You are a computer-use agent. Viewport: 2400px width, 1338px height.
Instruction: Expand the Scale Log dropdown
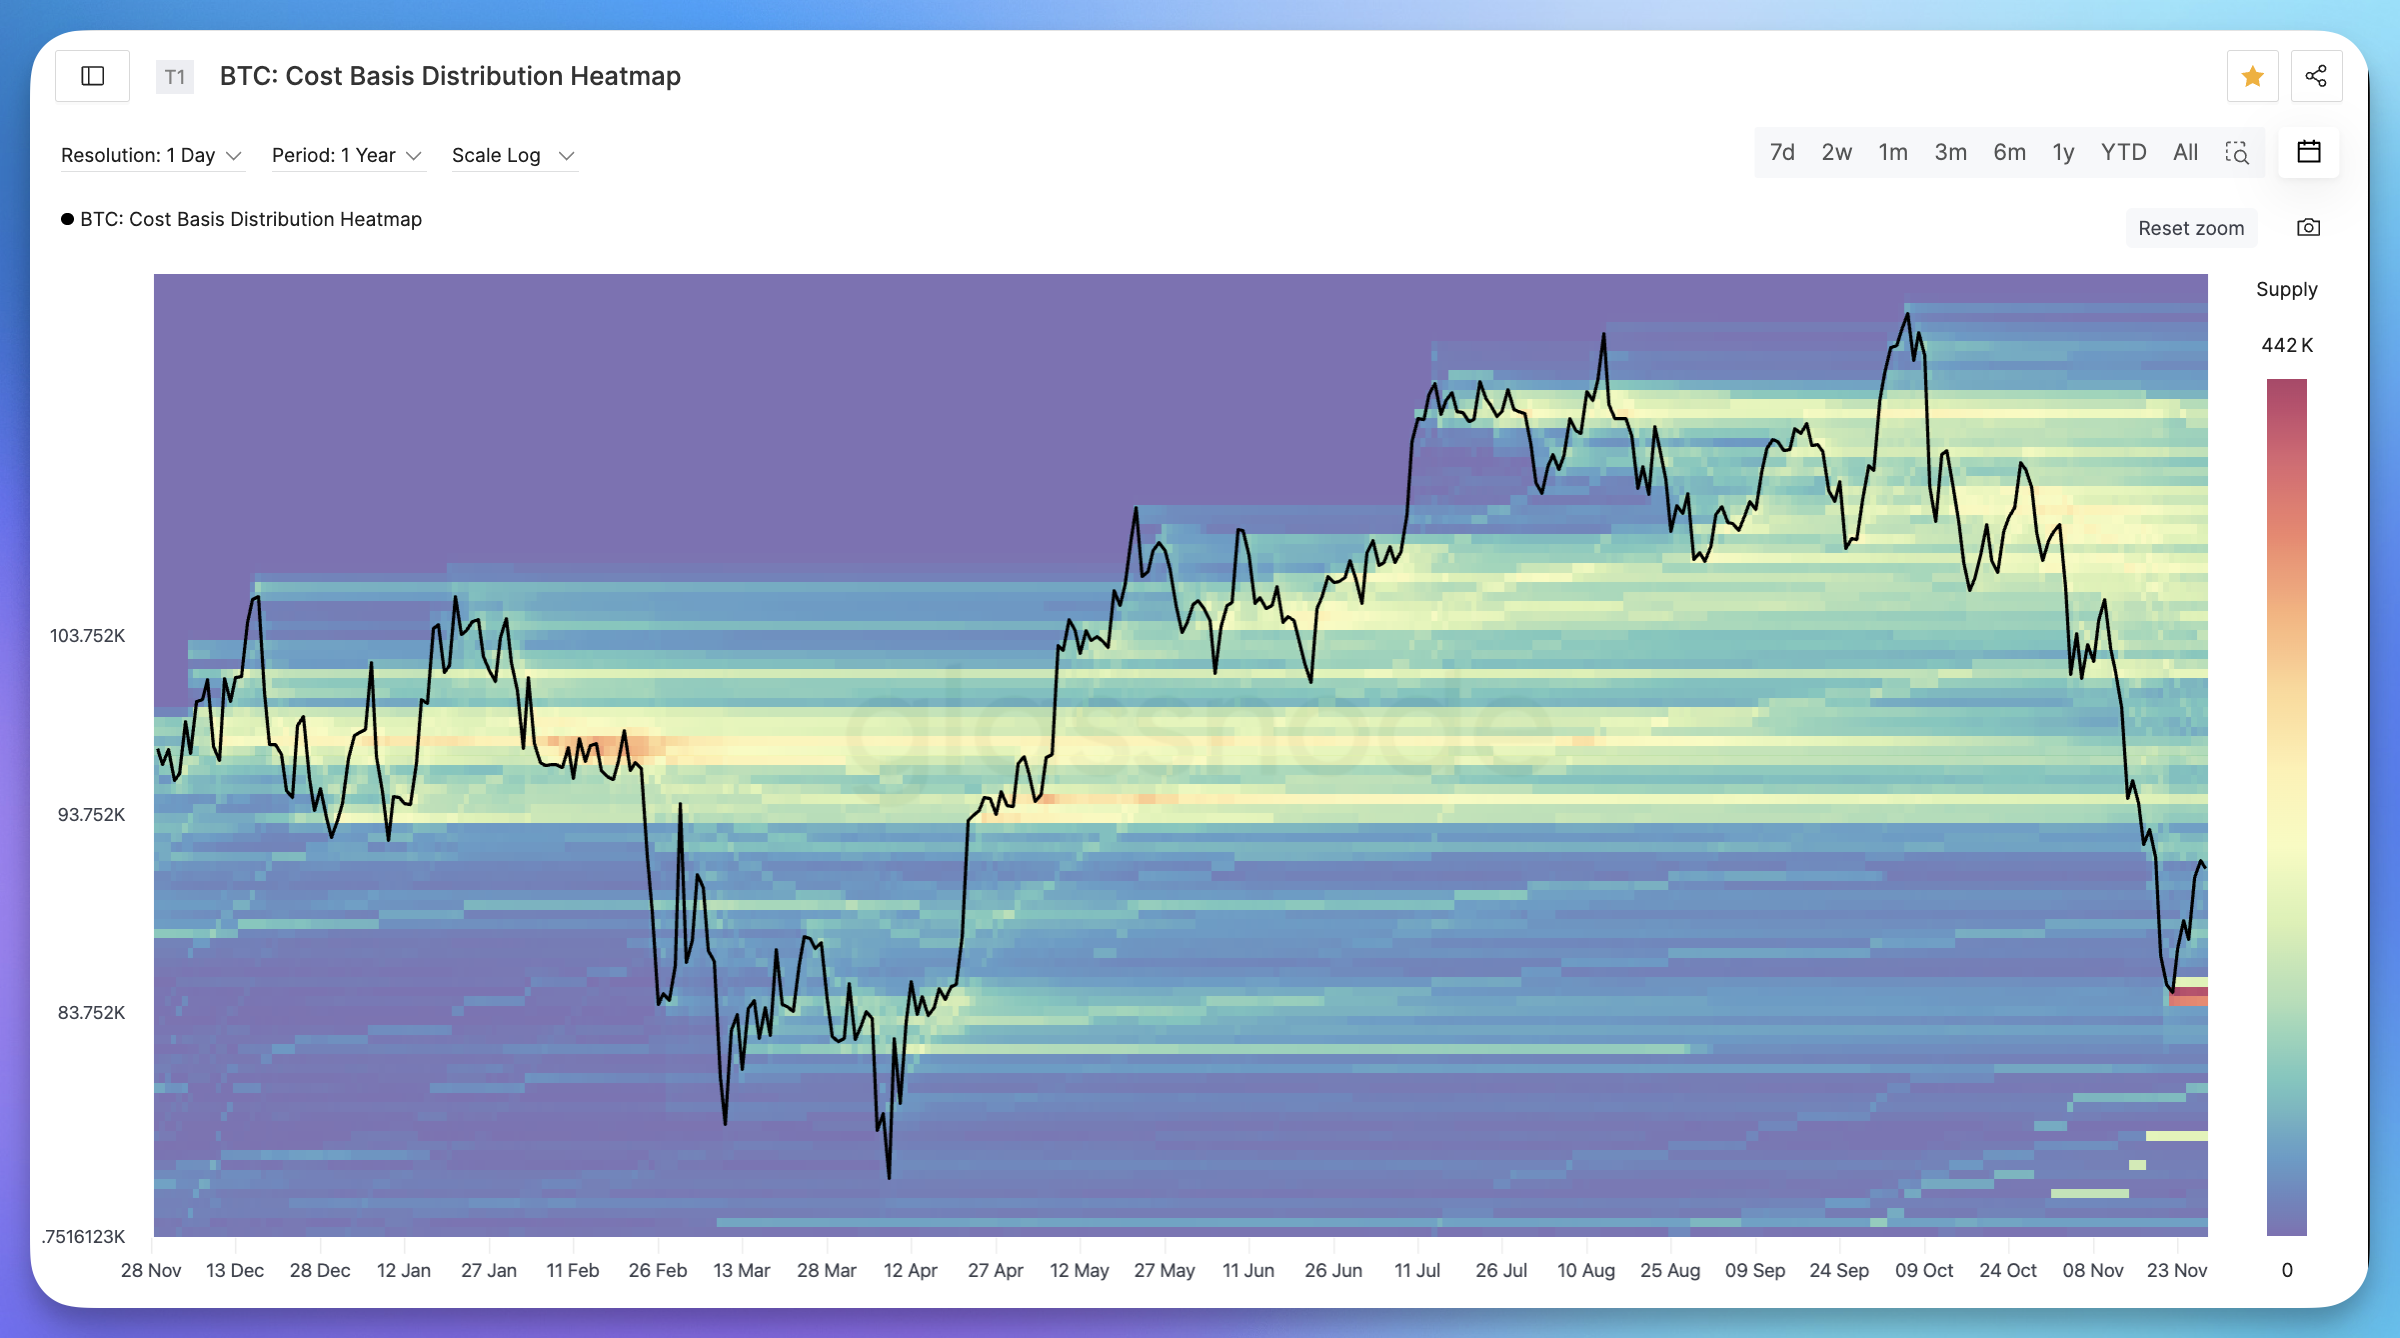point(512,155)
